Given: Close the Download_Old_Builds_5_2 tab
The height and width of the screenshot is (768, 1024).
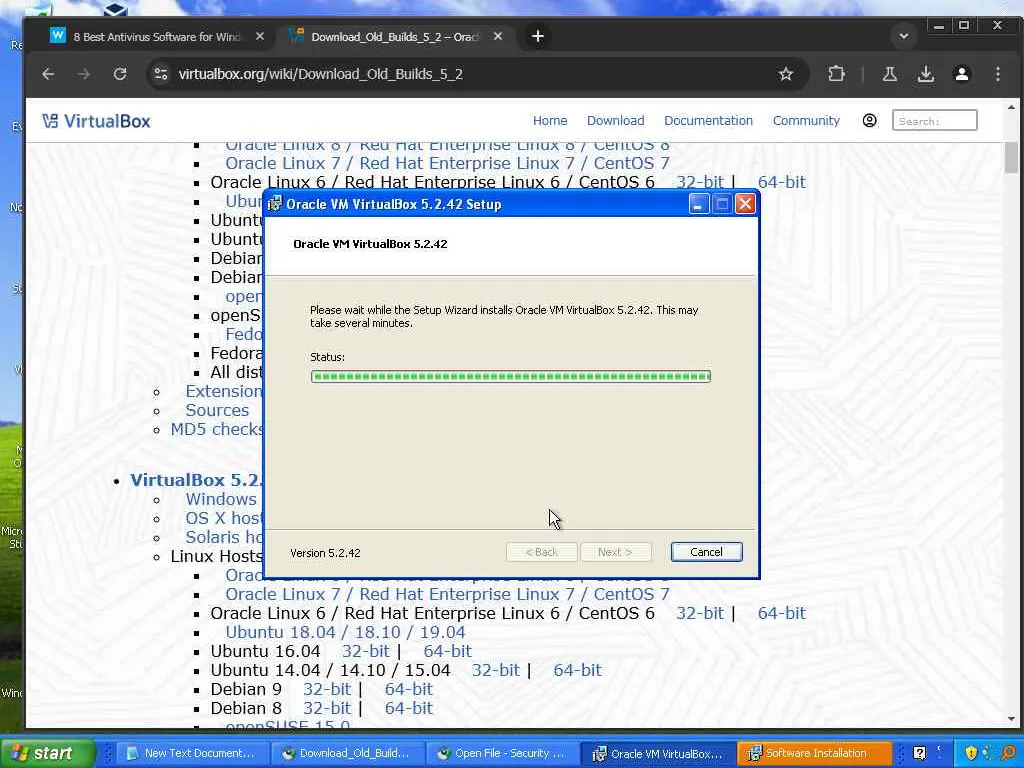Looking at the screenshot, I should click(498, 37).
